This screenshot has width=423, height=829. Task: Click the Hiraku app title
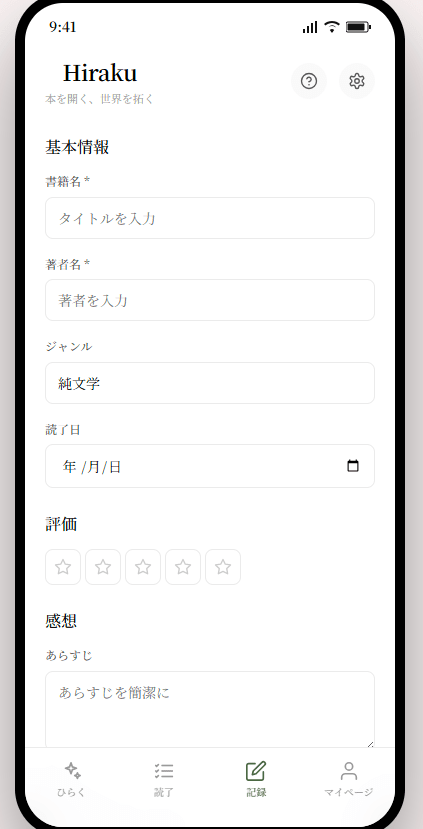pyautogui.click(x=100, y=73)
